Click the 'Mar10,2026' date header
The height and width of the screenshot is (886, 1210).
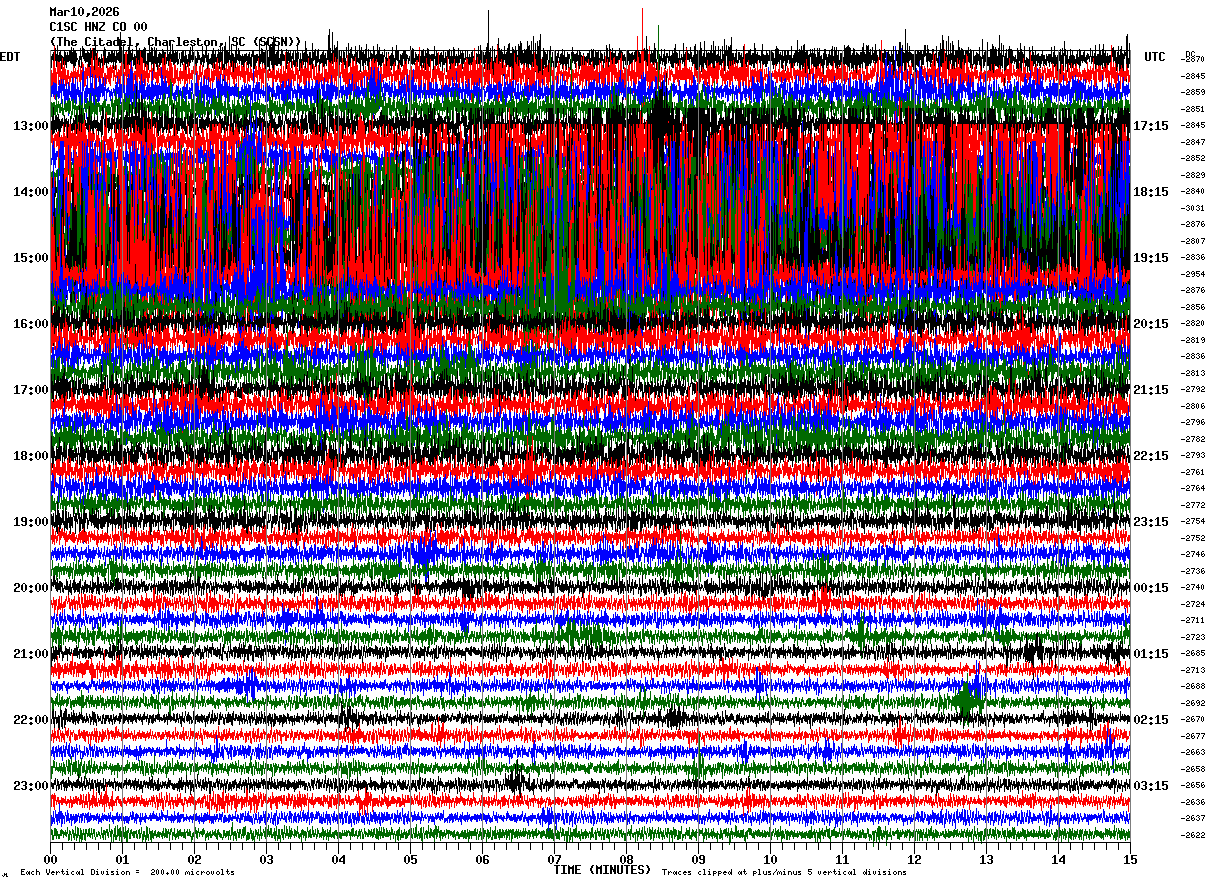84,12
